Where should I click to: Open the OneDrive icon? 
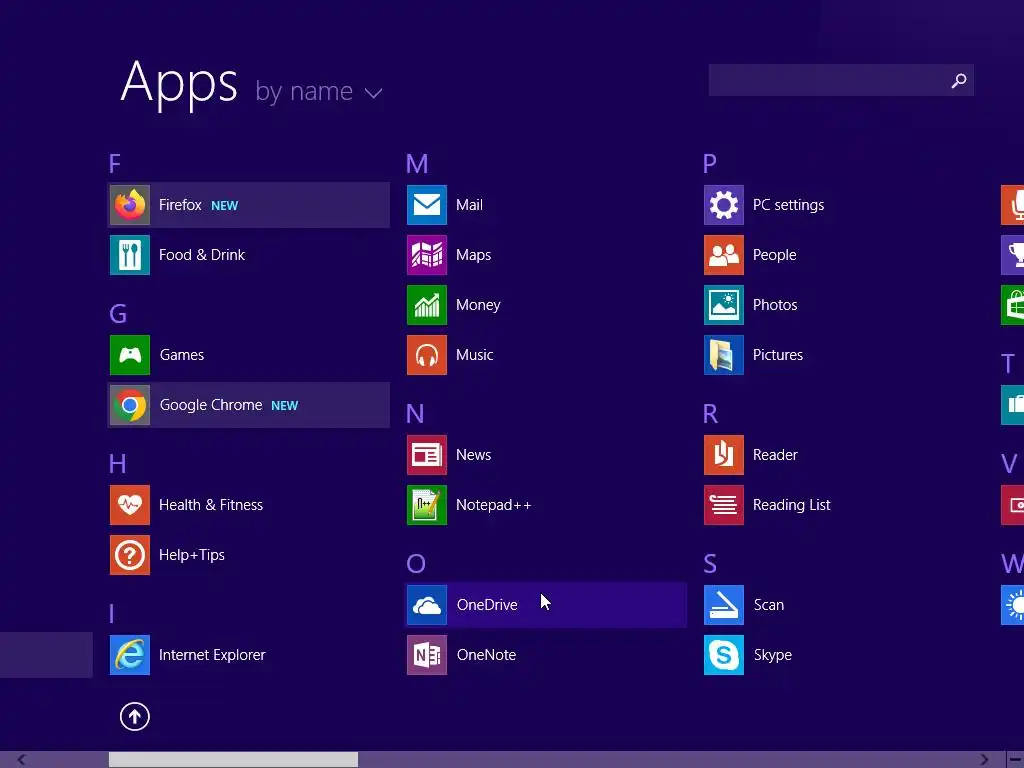point(426,605)
